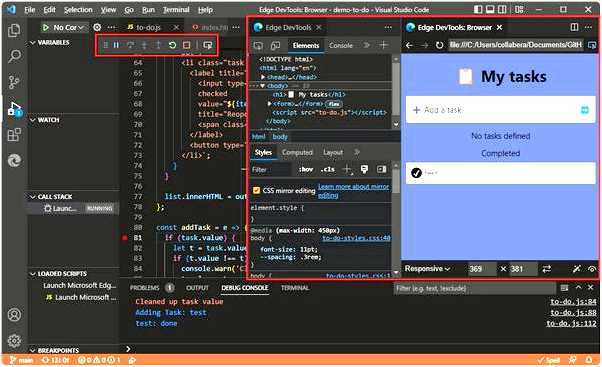Viewport: 602px width, 367px height.
Task: Open Responsive device dropdown
Action: 427,269
